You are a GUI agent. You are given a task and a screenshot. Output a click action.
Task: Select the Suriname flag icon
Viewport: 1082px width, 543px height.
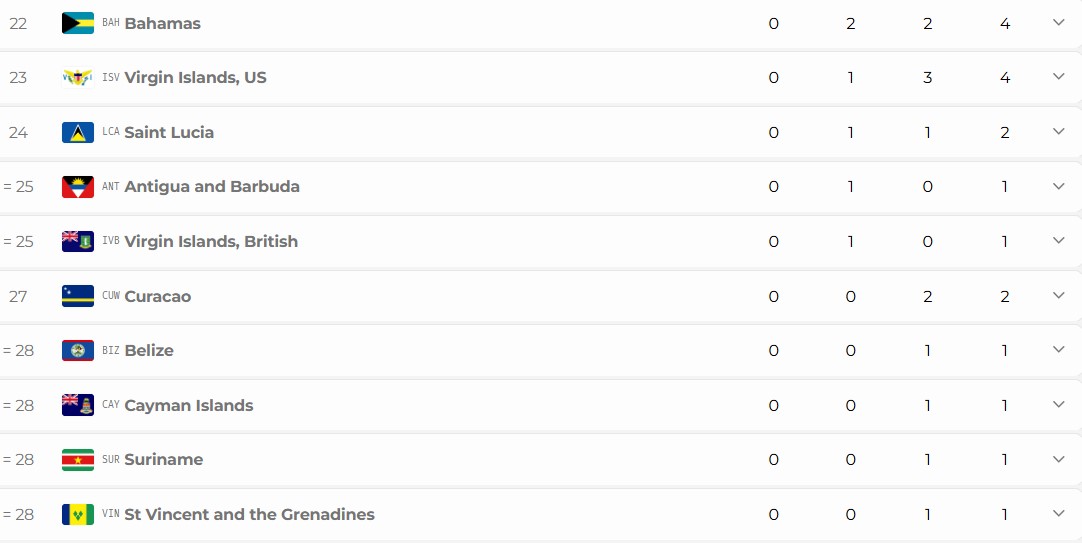(x=78, y=460)
